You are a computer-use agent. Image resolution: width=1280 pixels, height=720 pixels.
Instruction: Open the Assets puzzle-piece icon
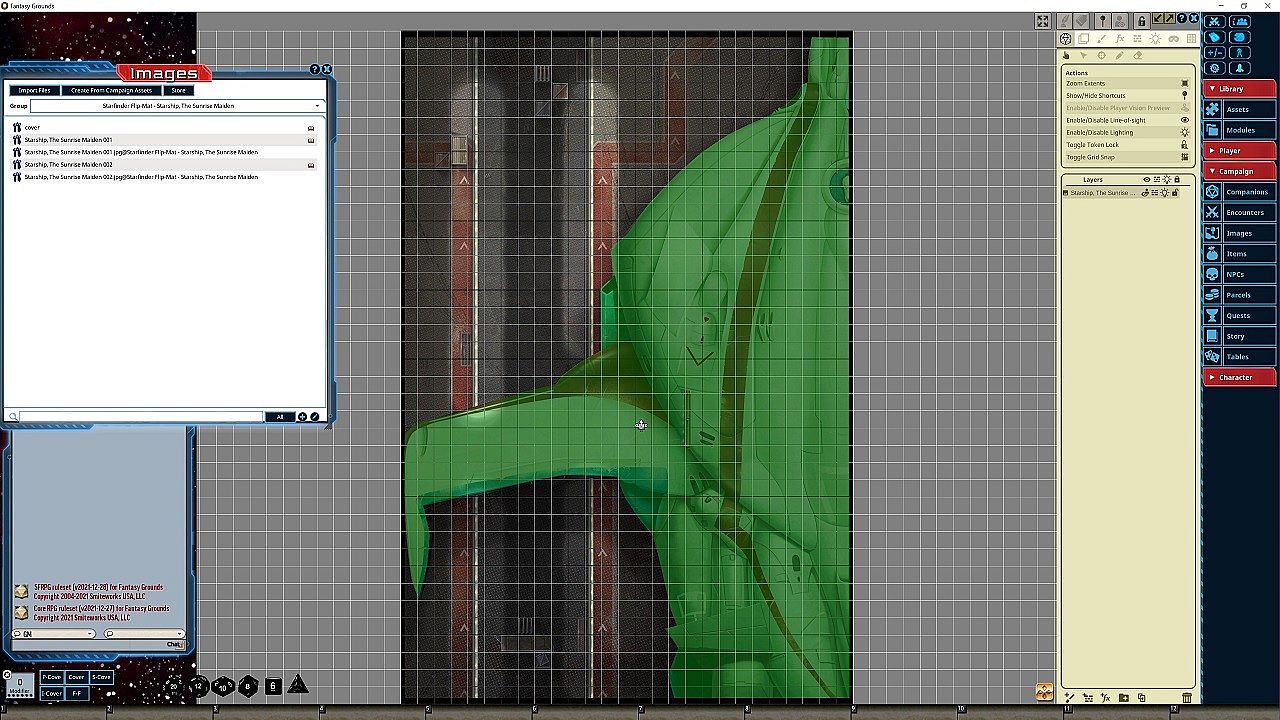[x=1213, y=109]
